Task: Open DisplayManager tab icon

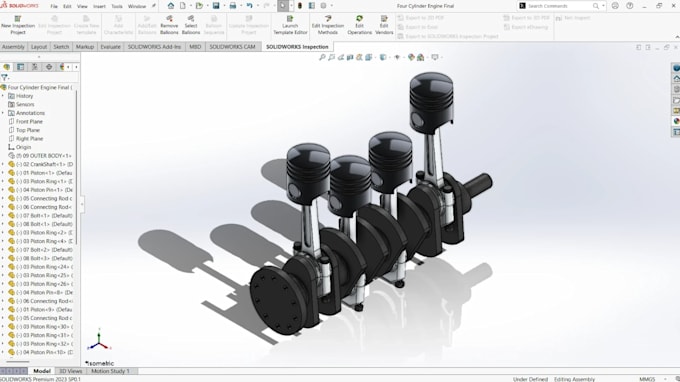Action: tap(62, 67)
